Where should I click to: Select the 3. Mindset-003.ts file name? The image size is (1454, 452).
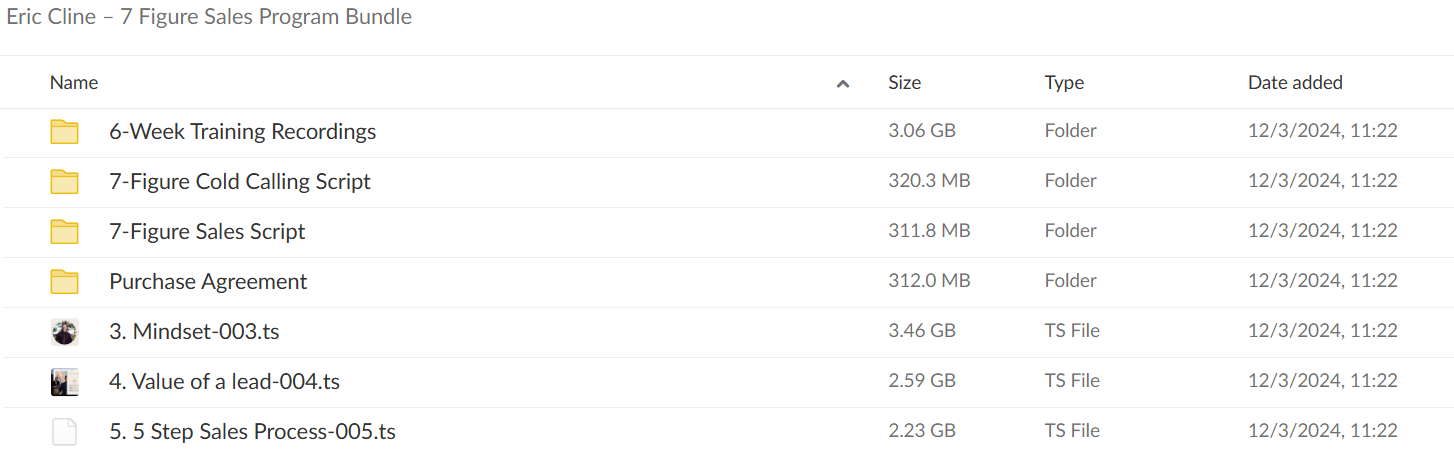click(194, 332)
